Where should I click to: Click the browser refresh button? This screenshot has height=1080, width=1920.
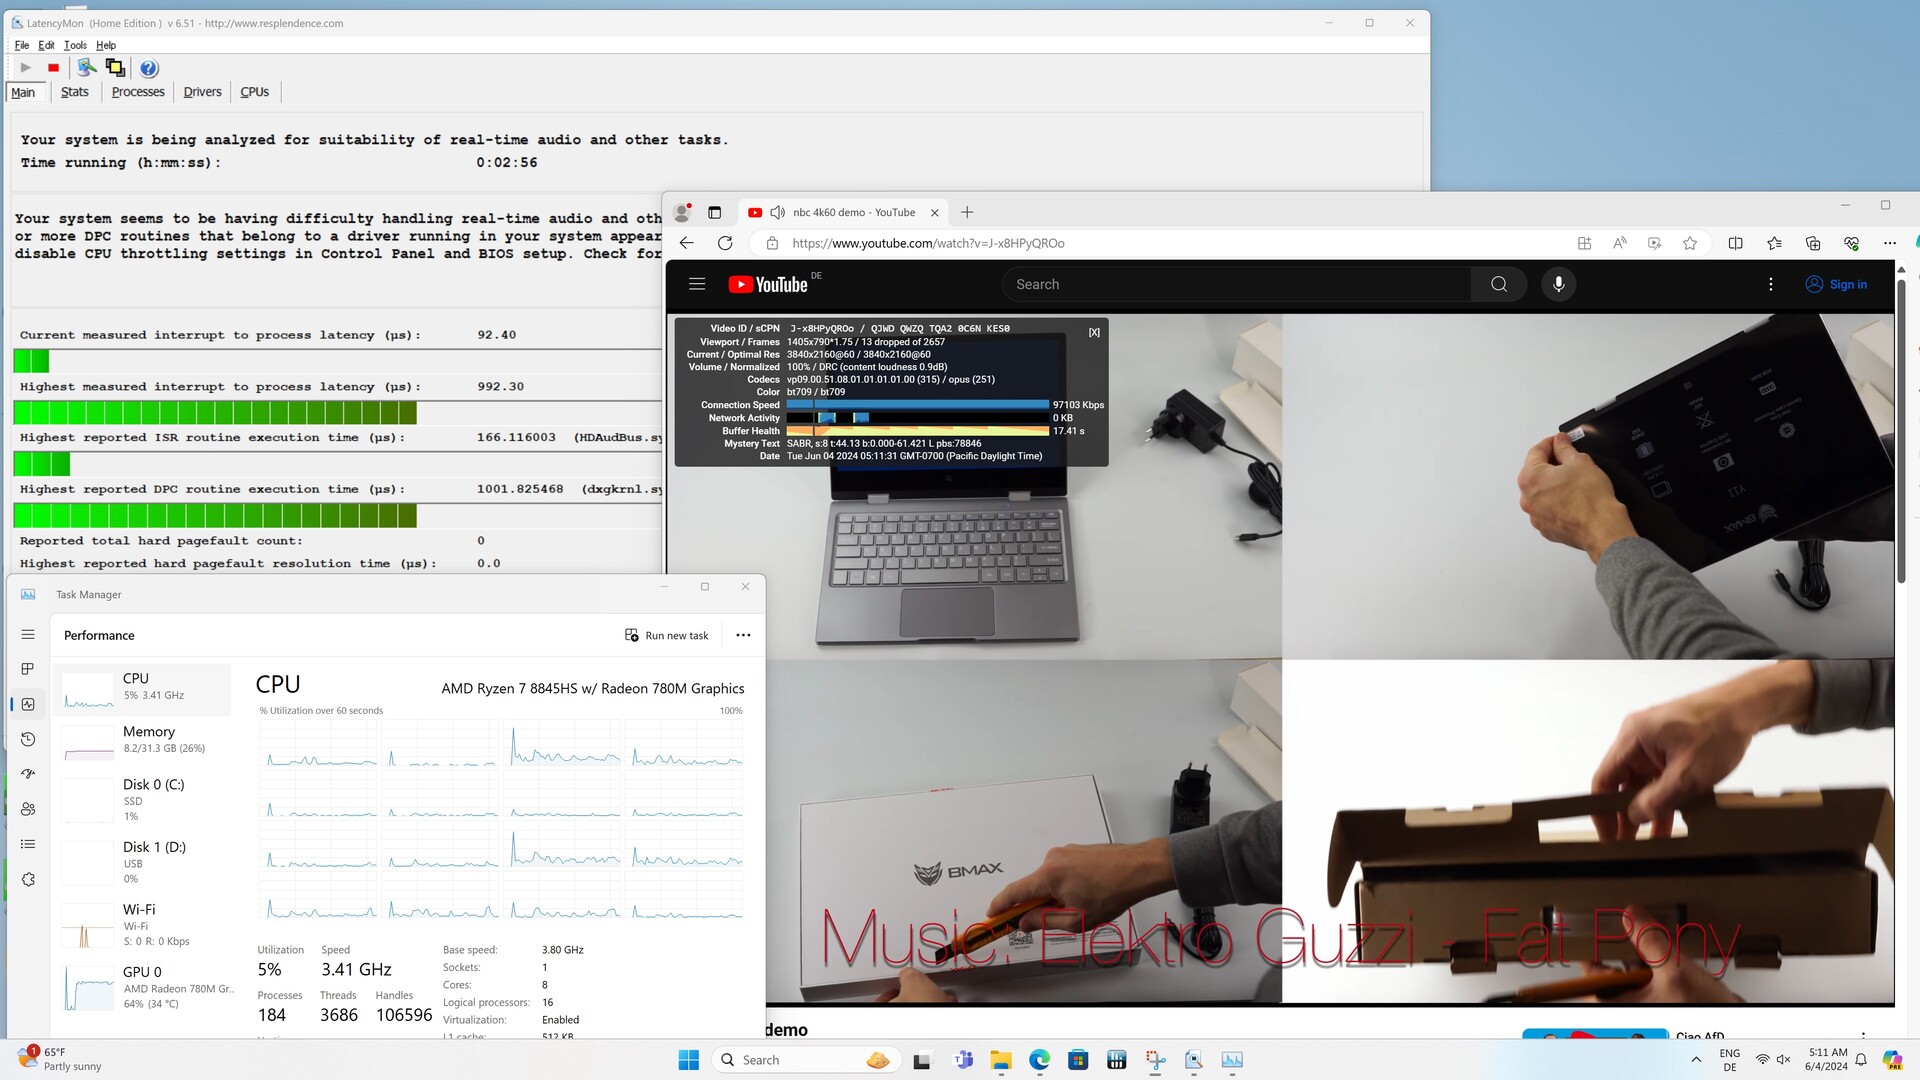[725, 243]
